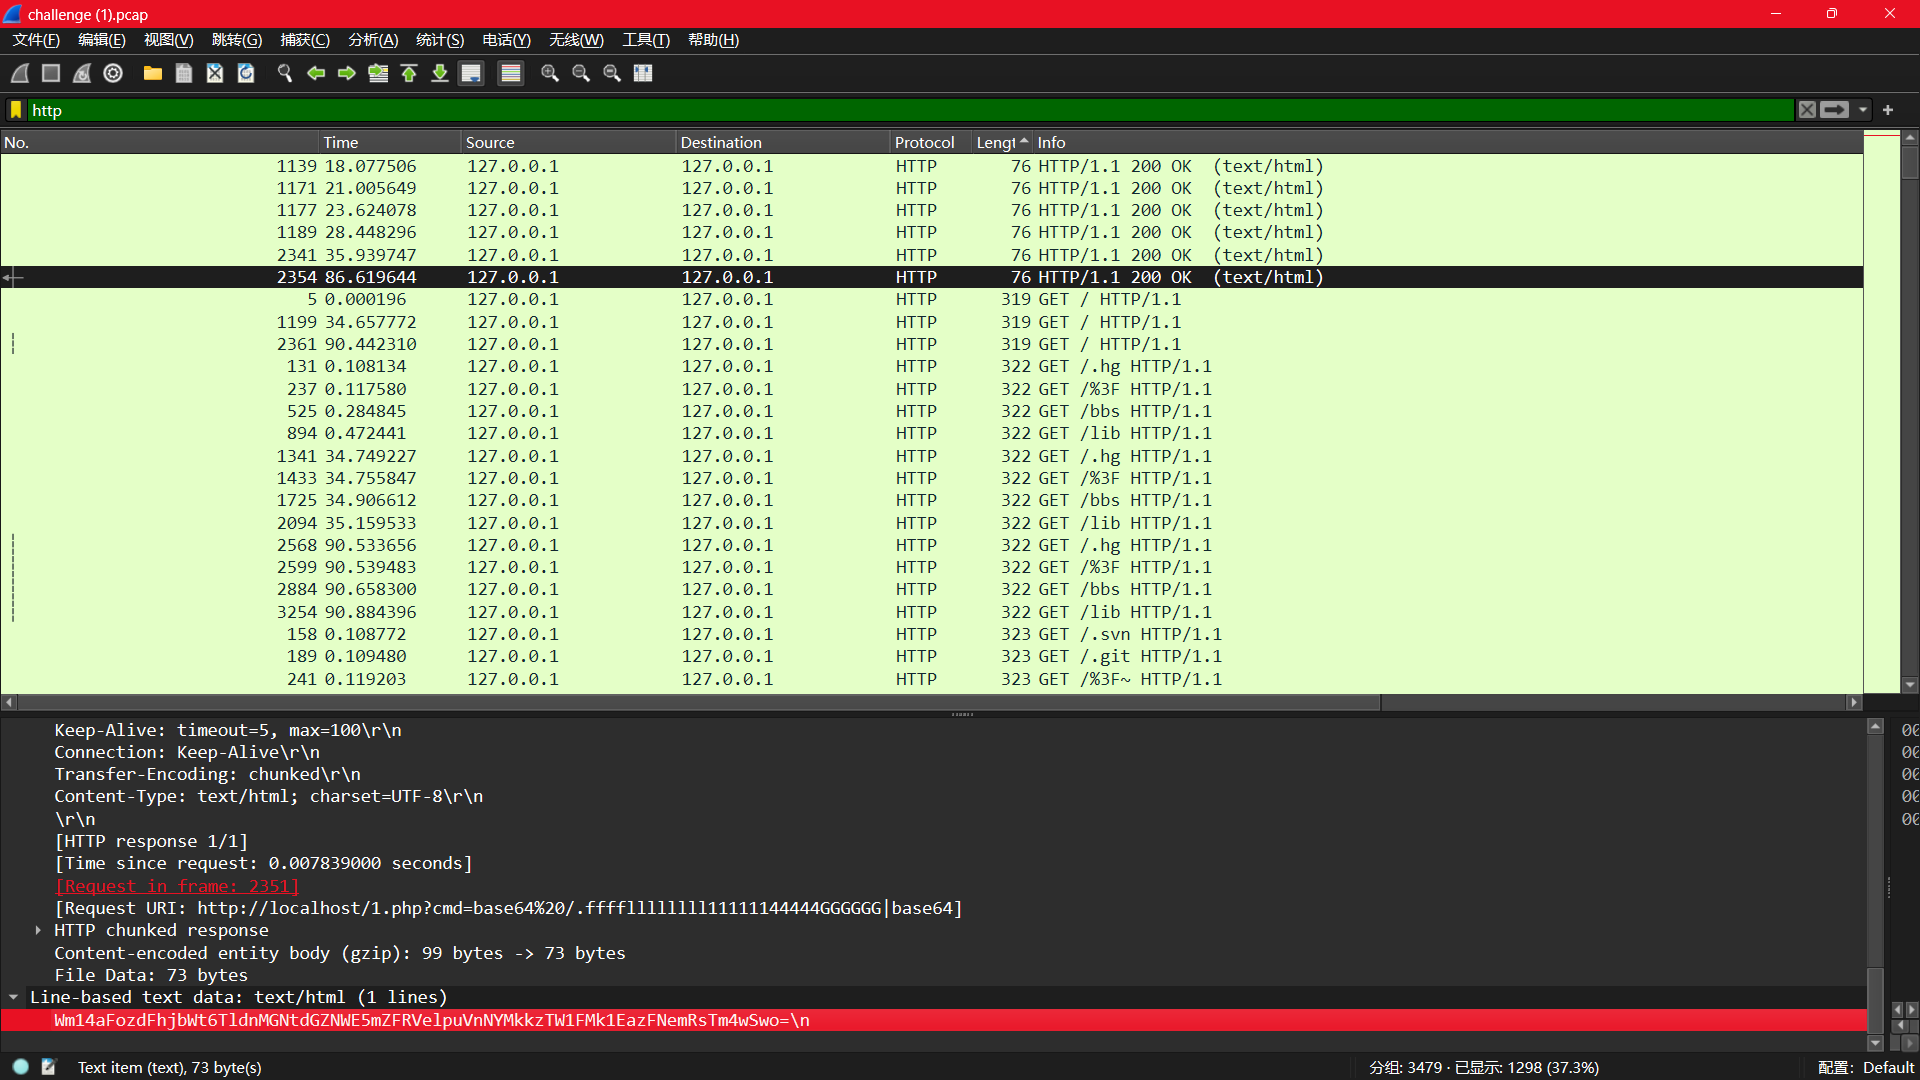
Task: Click the 配置: Default profile selector
Action: coord(1866,1067)
